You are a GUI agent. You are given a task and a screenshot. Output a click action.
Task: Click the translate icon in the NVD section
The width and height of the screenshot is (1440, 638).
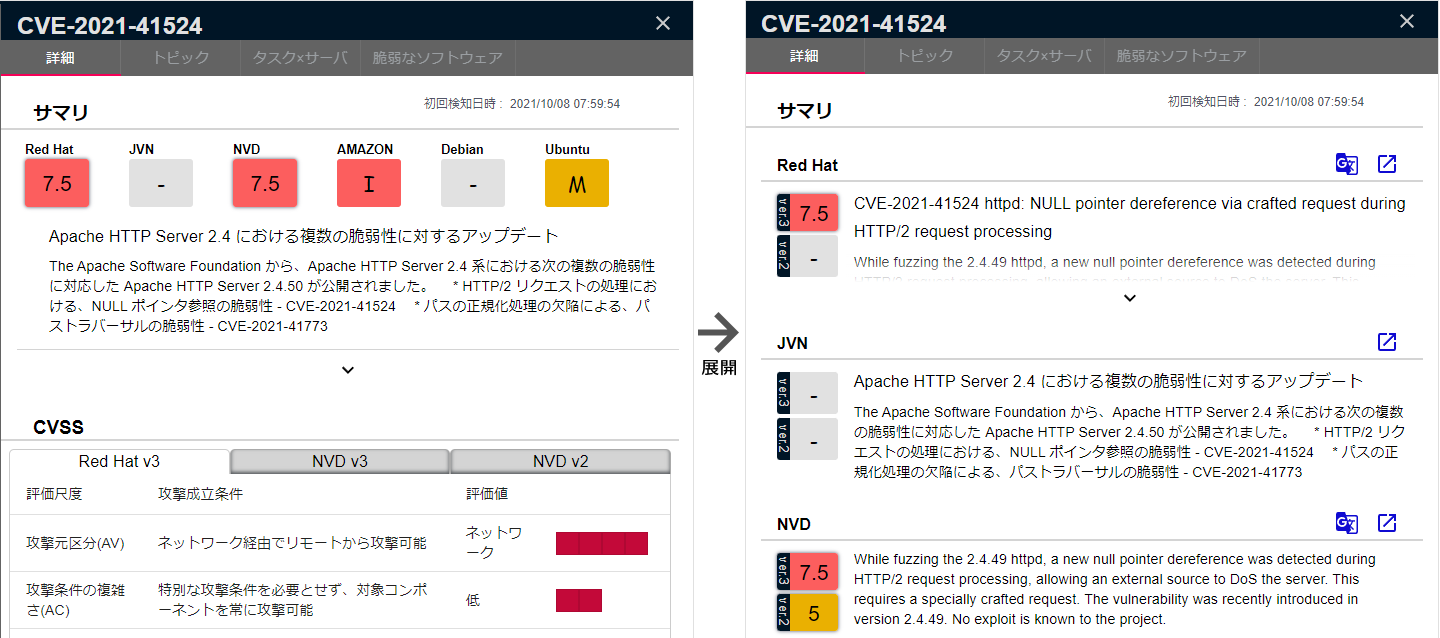1347,523
